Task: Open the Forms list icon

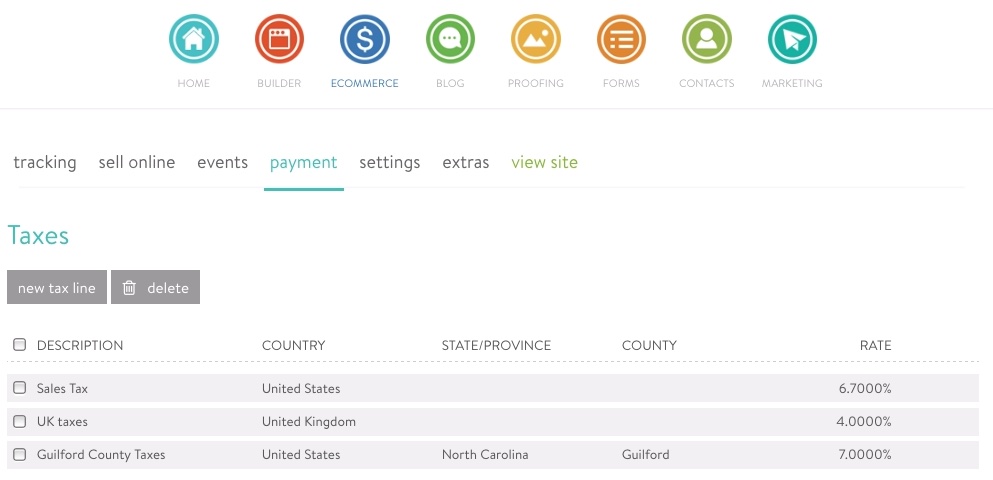Action: pos(621,40)
